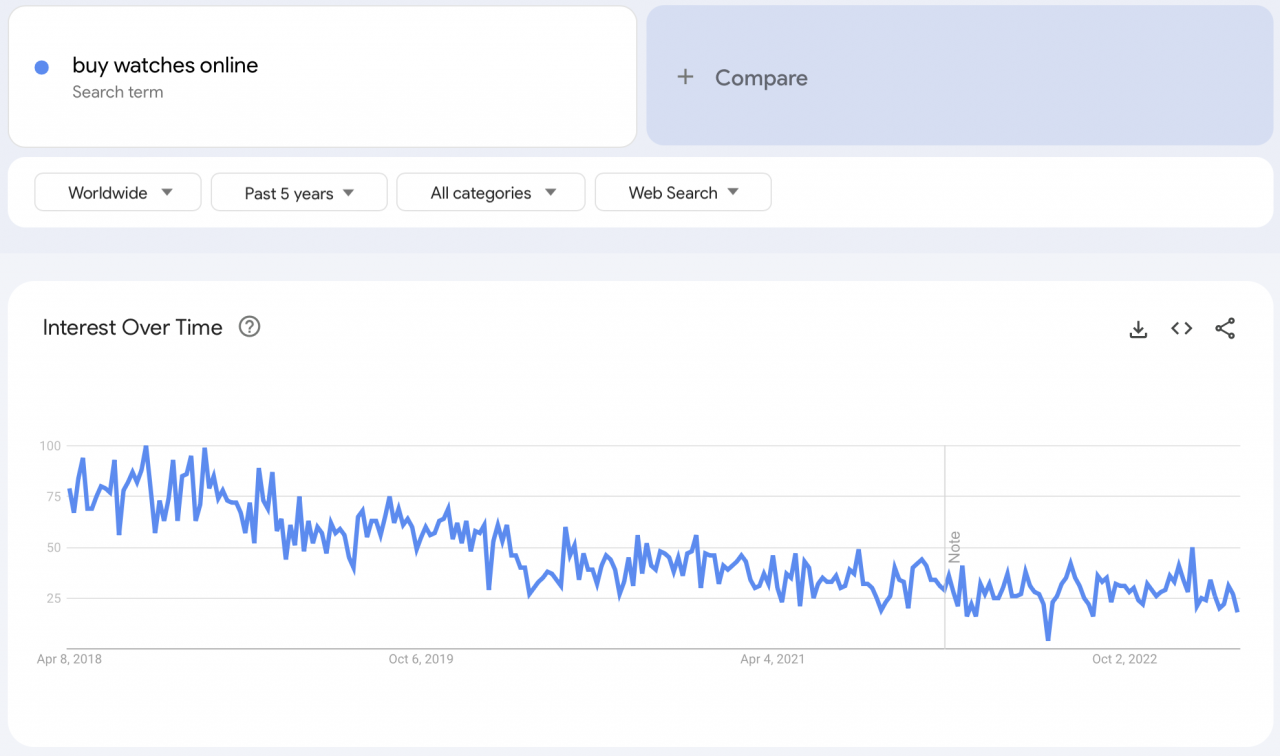The image size is (1280, 756).
Task: Click the Oct 2, 2022 axis label
Action: pyautogui.click(x=1124, y=659)
